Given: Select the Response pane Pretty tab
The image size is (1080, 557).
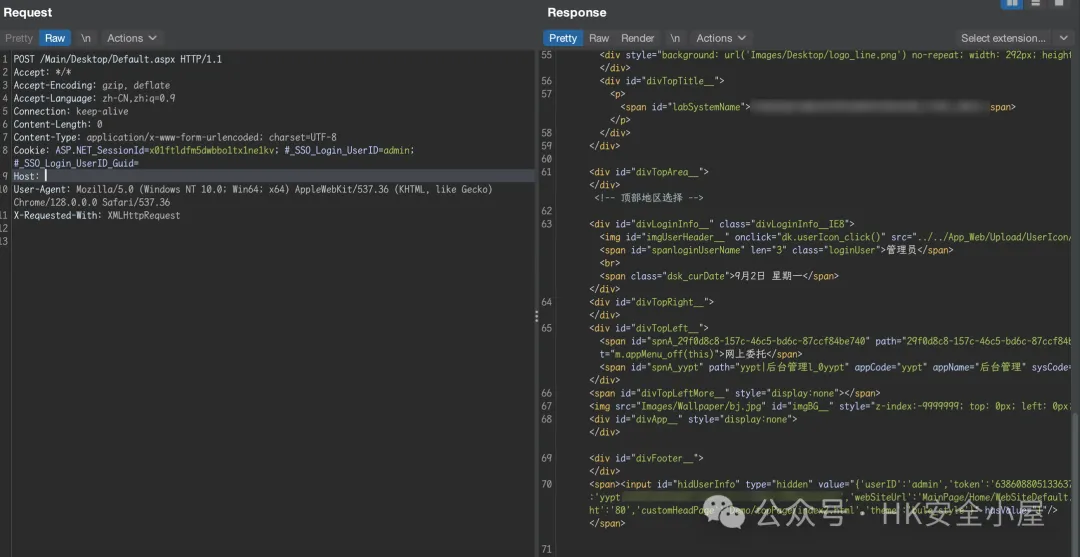Looking at the screenshot, I should [563, 39].
